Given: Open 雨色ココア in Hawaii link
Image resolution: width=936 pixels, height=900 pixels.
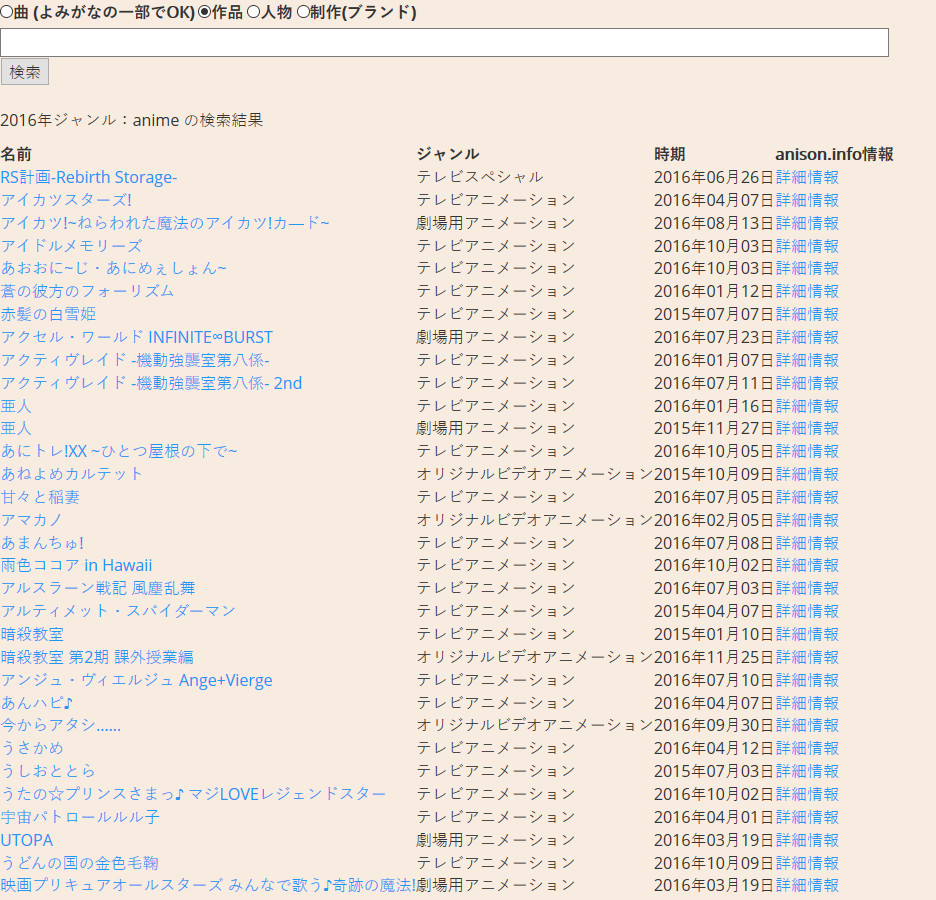Looking at the screenshot, I should click(76, 565).
